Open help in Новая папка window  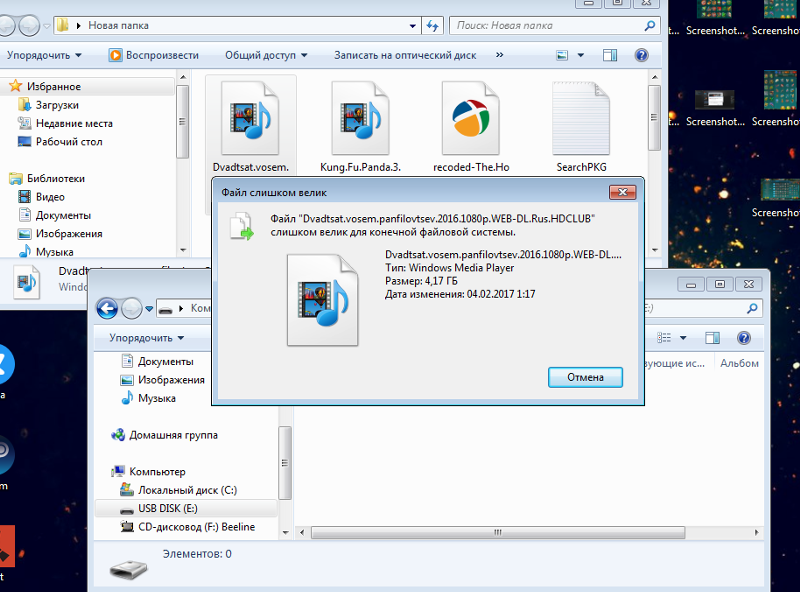[x=641, y=55]
